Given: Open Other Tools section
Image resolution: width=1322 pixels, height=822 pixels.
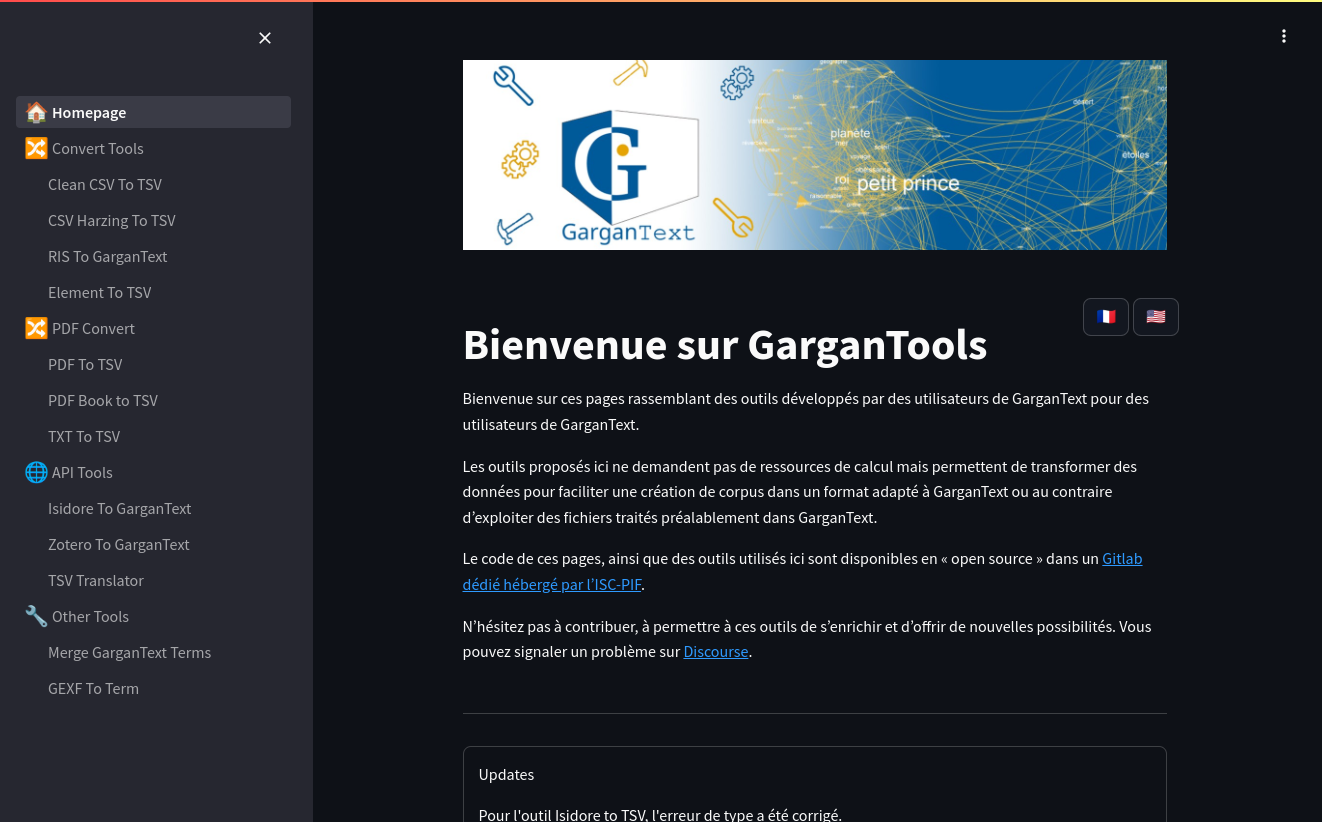Looking at the screenshot, I should tap(153, 616).
